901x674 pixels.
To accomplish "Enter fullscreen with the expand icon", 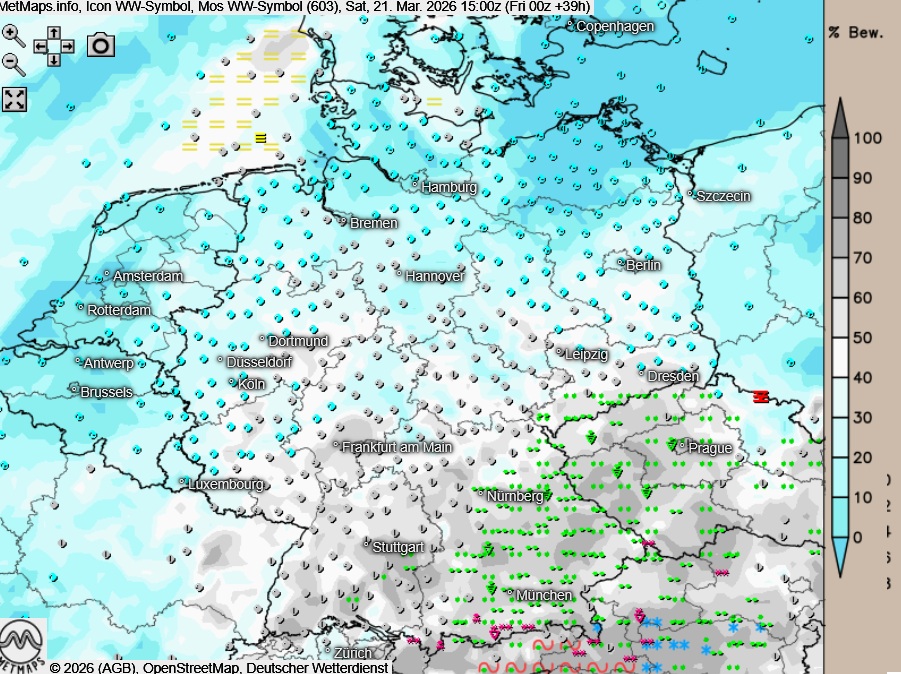I will click(x=15, y=99).
